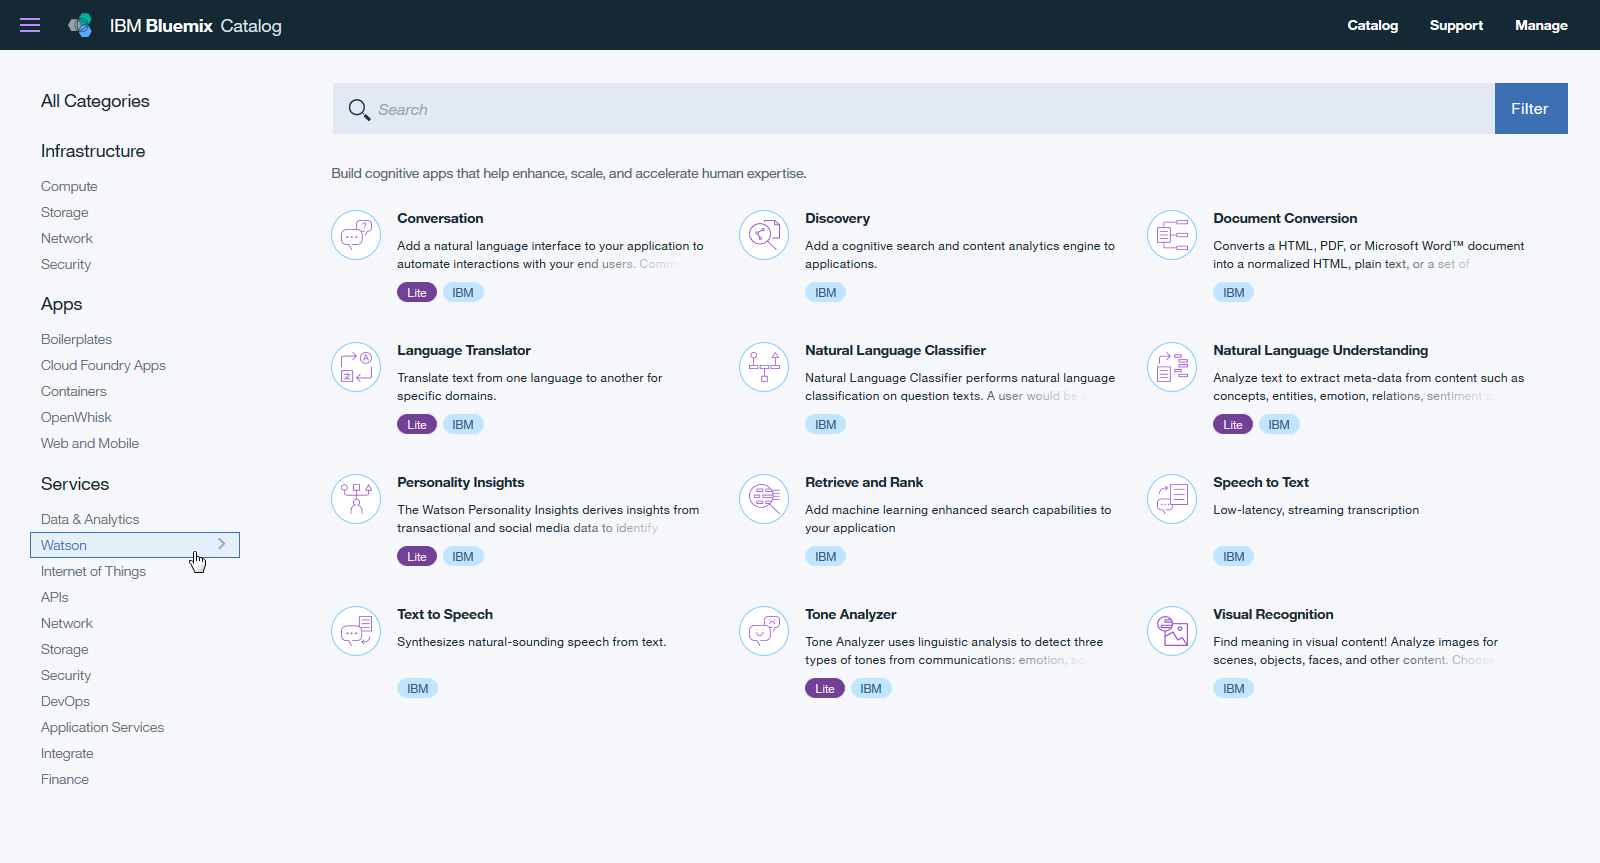Select Storage under Infrastructure

click(64, 212)
